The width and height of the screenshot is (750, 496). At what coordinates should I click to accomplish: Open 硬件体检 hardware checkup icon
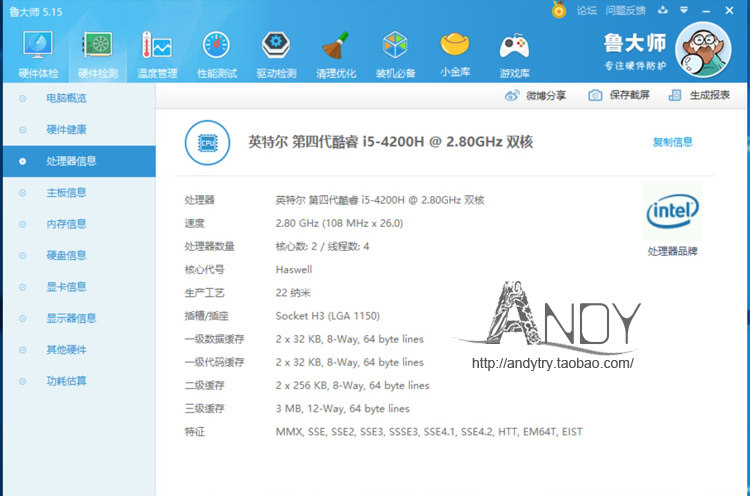[38, 45]
